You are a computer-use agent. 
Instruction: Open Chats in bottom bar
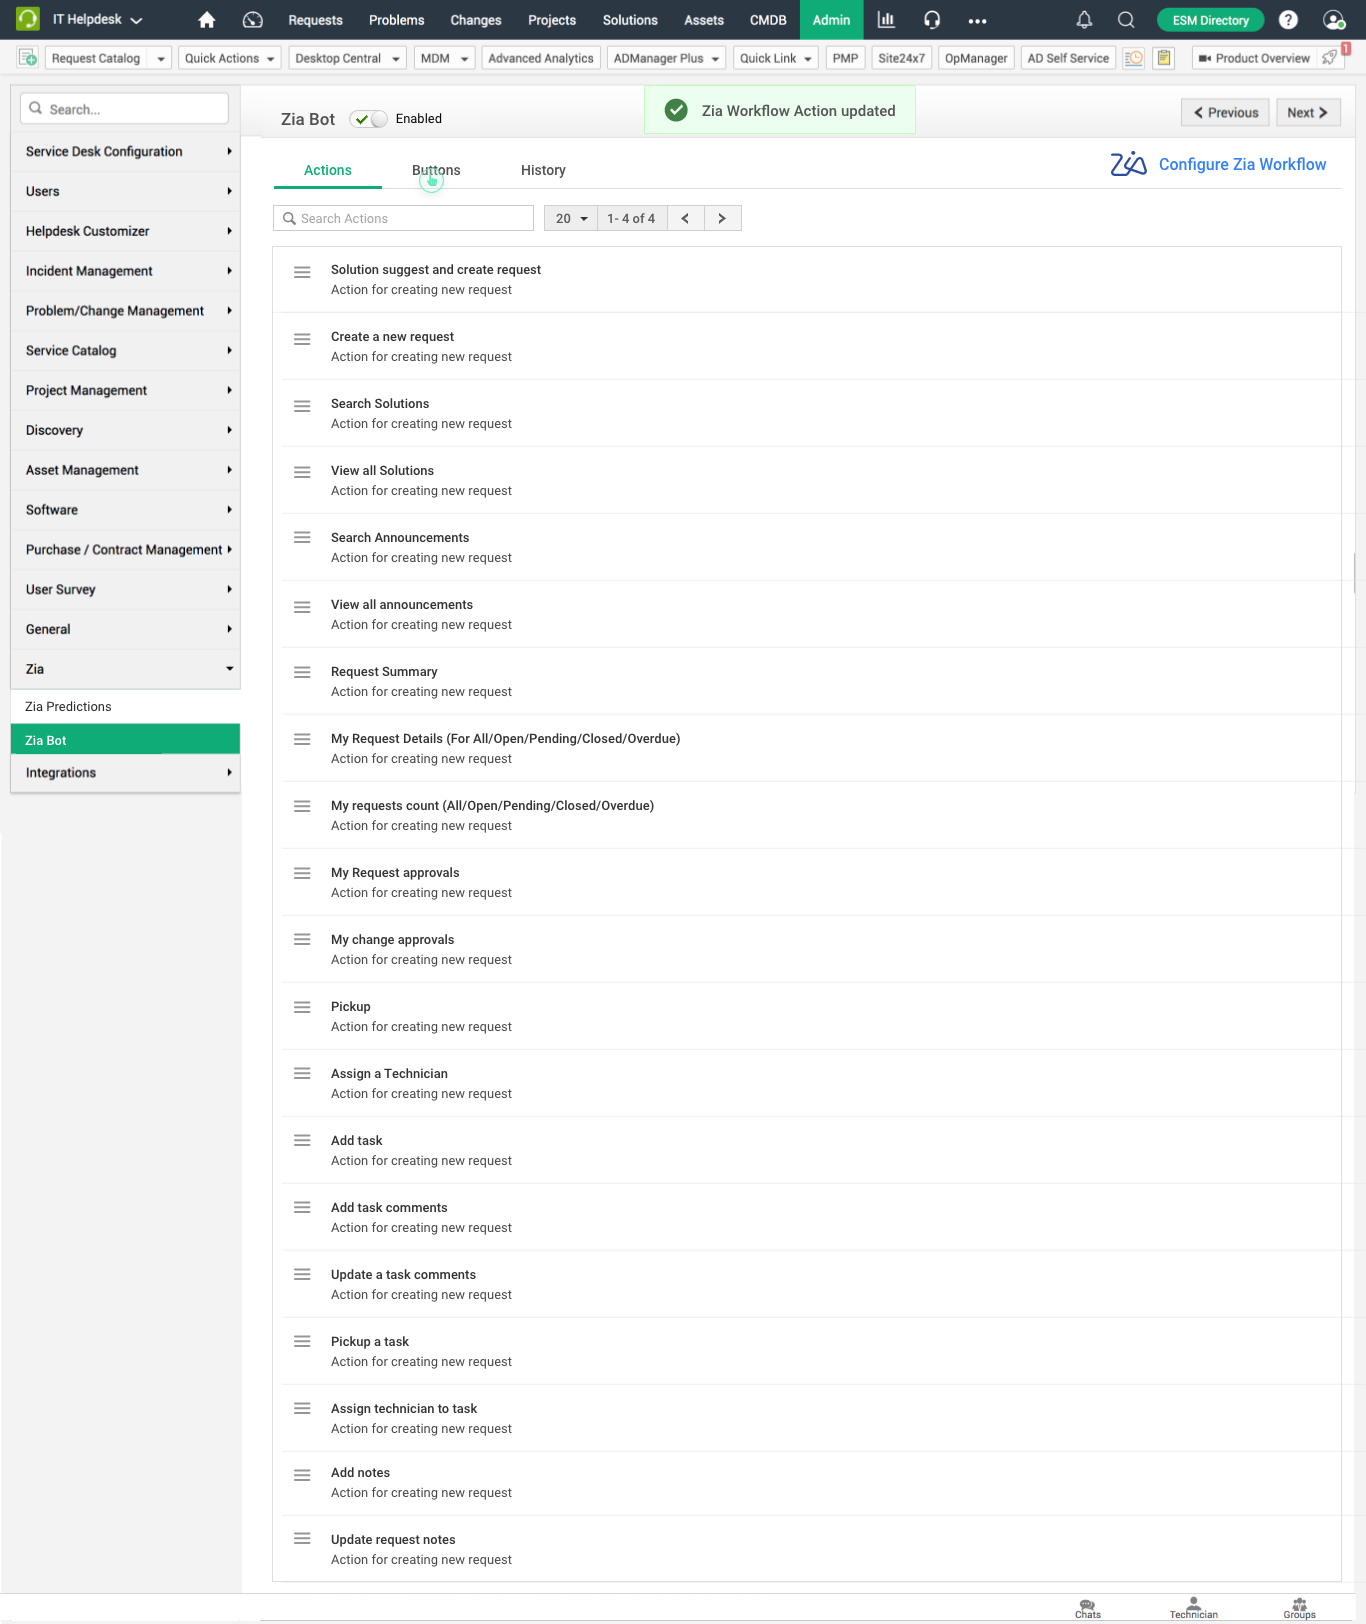[x=1088, y=1609]
